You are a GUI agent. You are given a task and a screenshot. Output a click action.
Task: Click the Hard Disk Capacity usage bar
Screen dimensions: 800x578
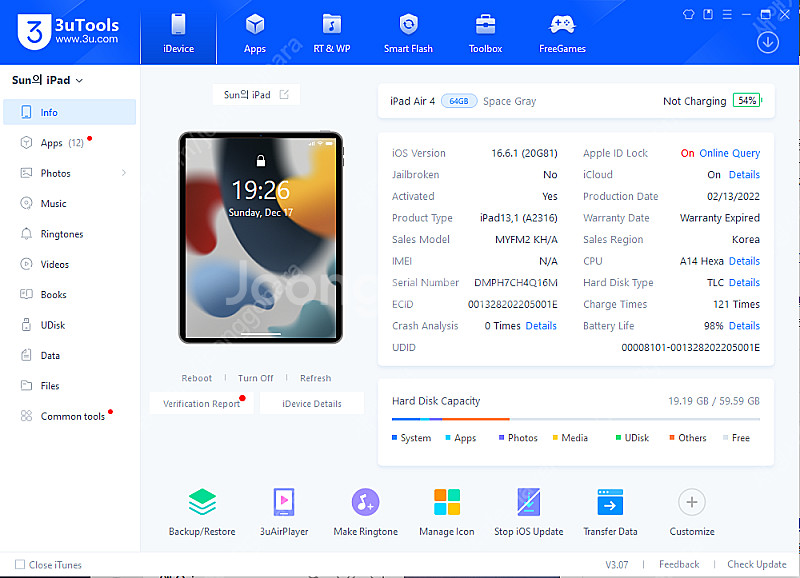576,419
